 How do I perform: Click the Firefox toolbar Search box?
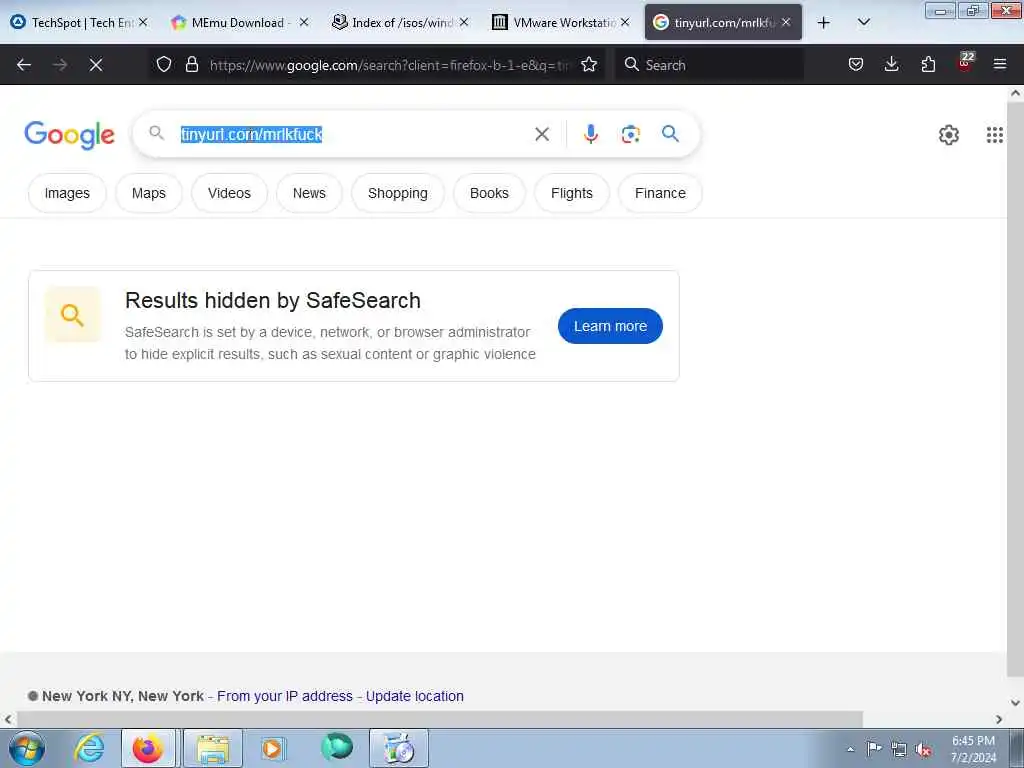tap(709, 65)
